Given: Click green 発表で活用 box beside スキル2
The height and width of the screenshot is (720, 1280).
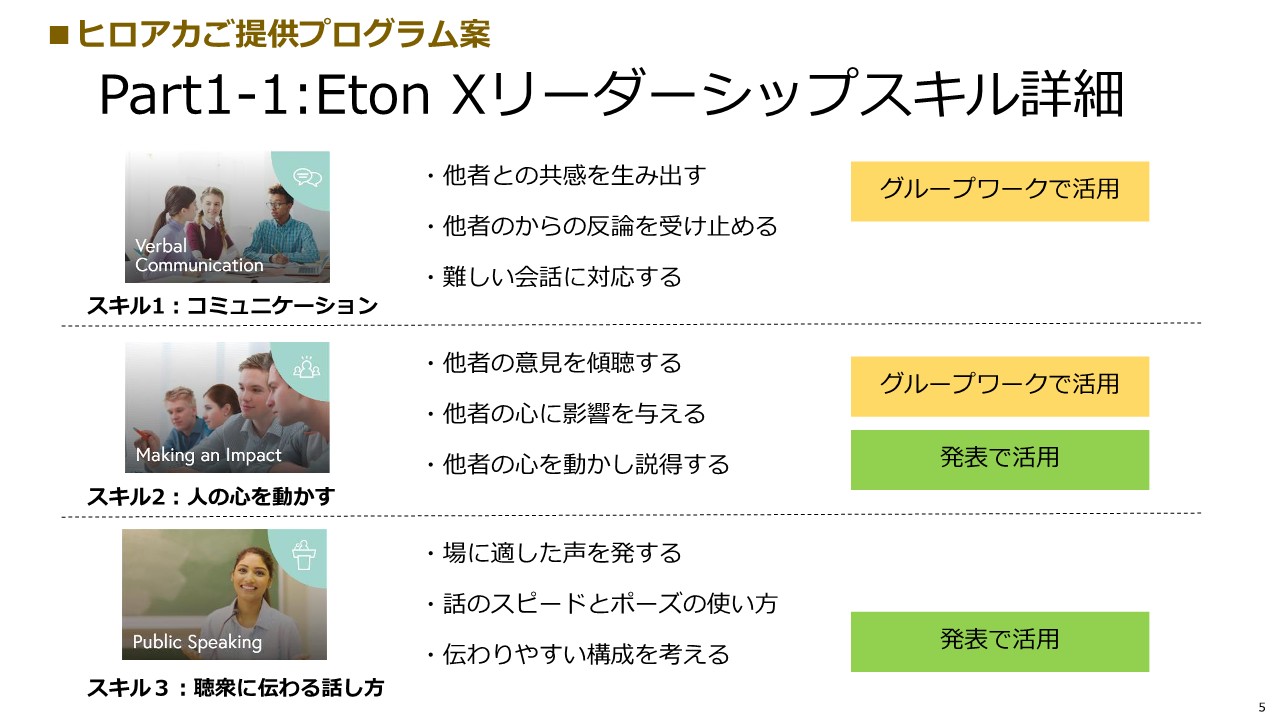Looking at the screenshot, I should (x=1000, y=460).
